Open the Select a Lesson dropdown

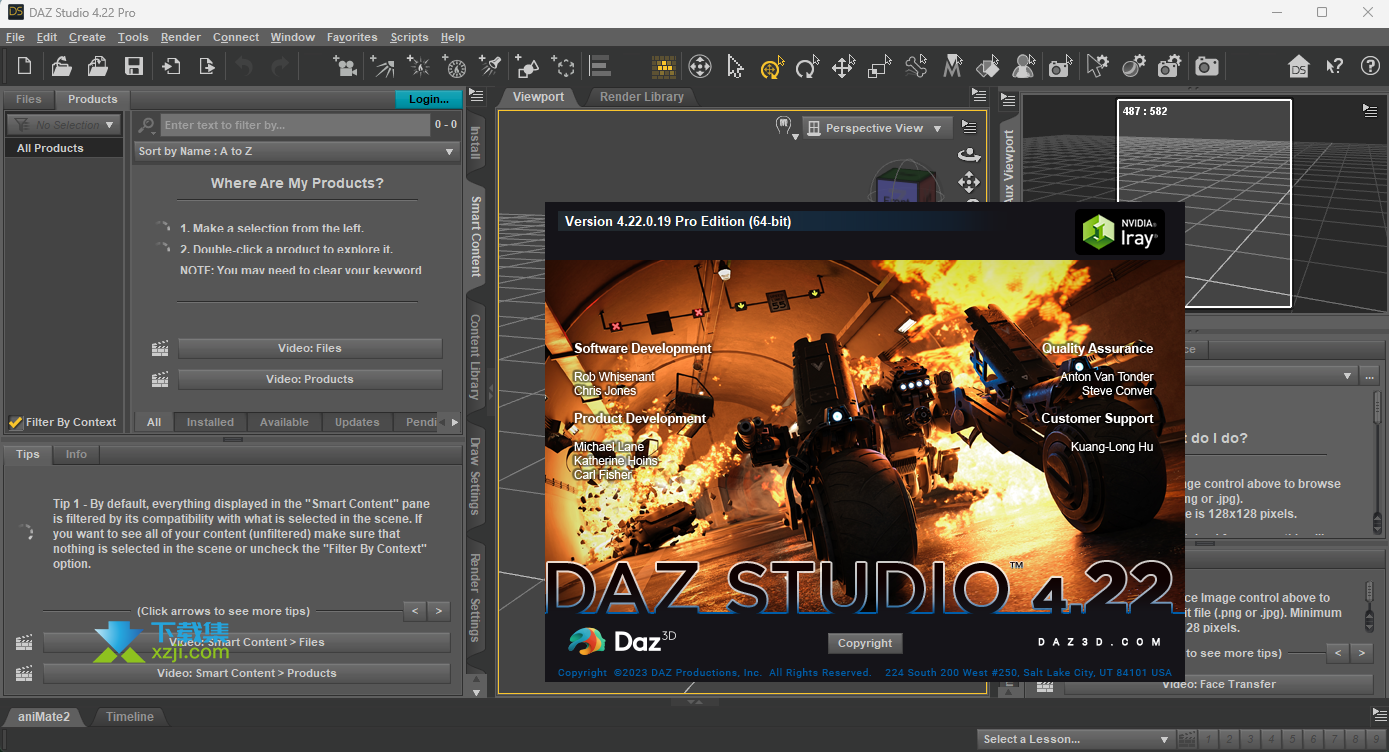1076,739
